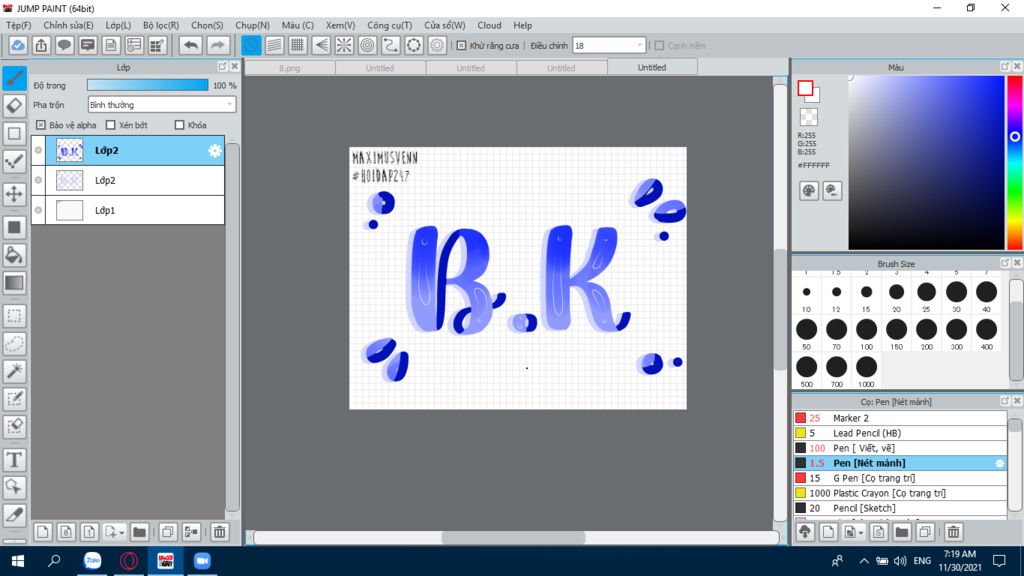This screenshot has height=576, width=1024.
Task: Switch to the B.png tab
Action: pyautogui.click(x=289, y=68)
